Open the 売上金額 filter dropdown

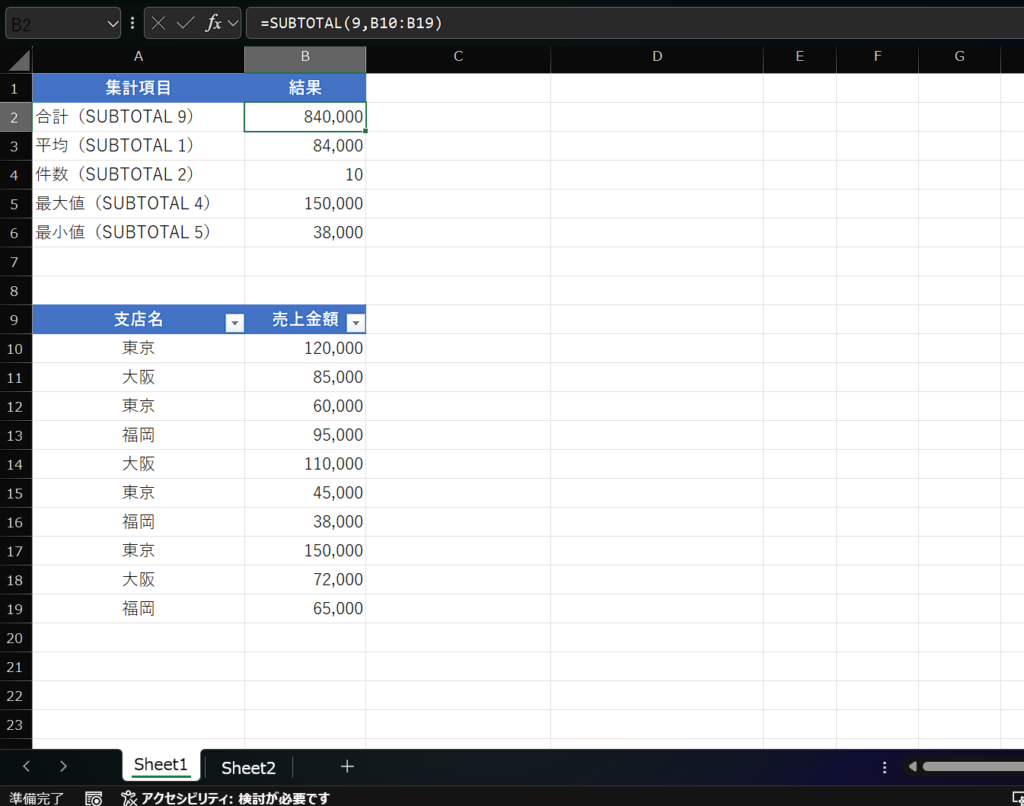tap(355, 322)
